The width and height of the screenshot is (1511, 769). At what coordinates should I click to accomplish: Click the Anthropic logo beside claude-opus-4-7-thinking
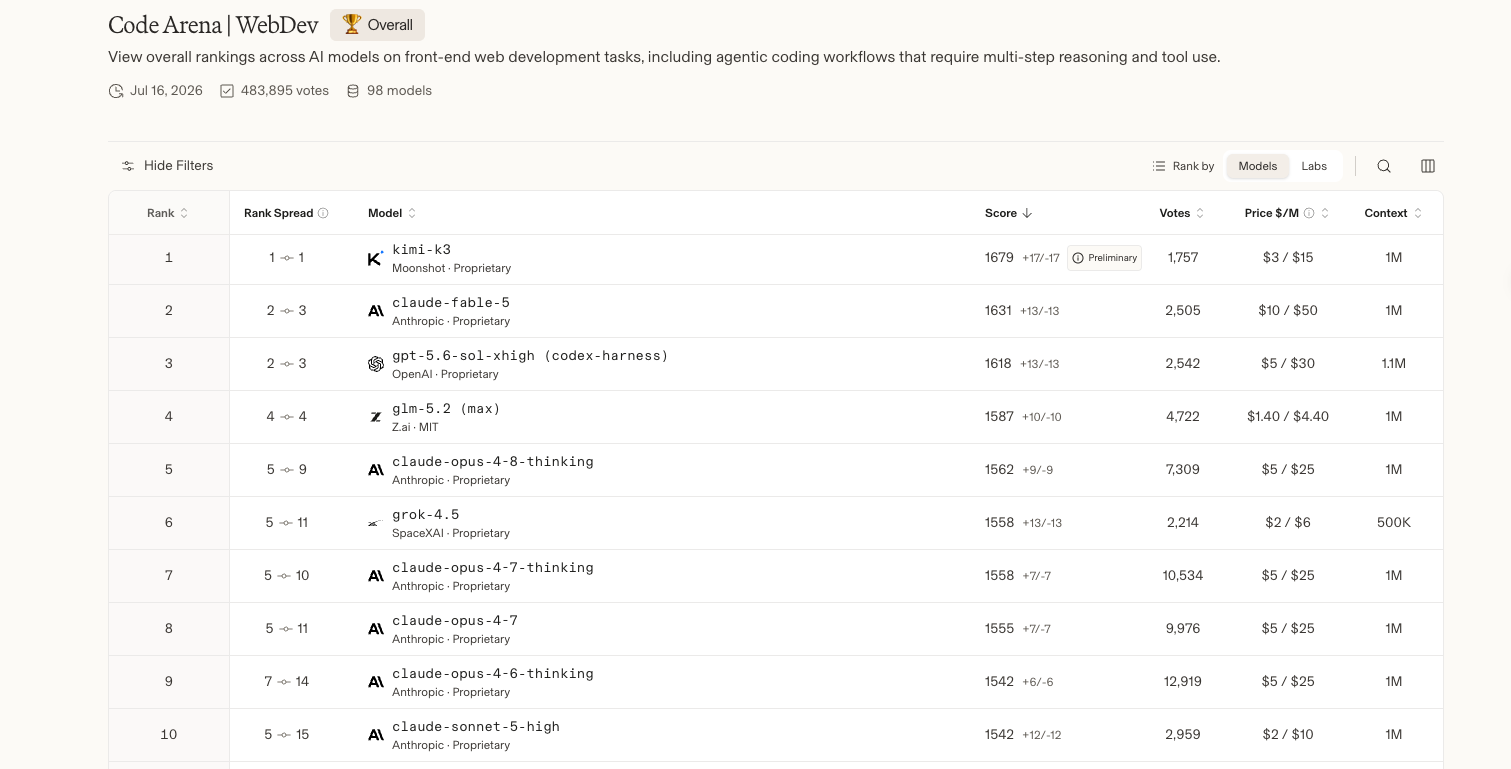pyautogui.click(x=376, y=576)
